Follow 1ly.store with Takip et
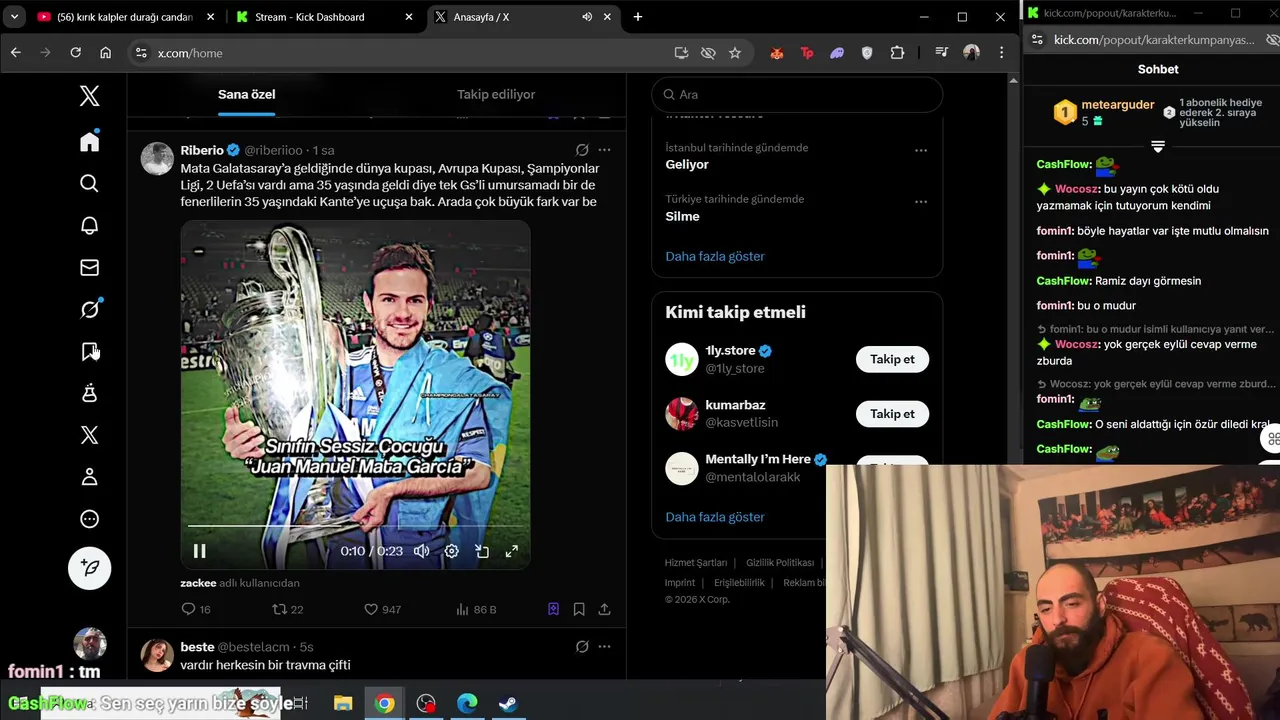 click(x=892, y=359)
